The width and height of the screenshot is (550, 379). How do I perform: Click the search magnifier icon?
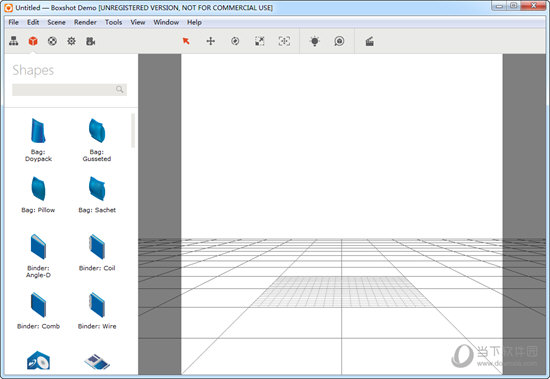point(120,89)
